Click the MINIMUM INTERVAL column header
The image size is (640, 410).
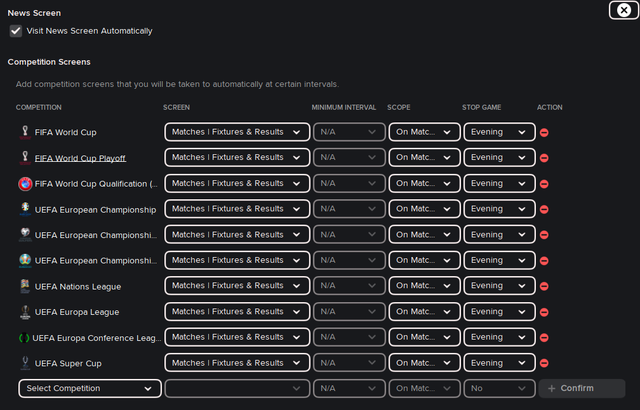tap(344, 107)
